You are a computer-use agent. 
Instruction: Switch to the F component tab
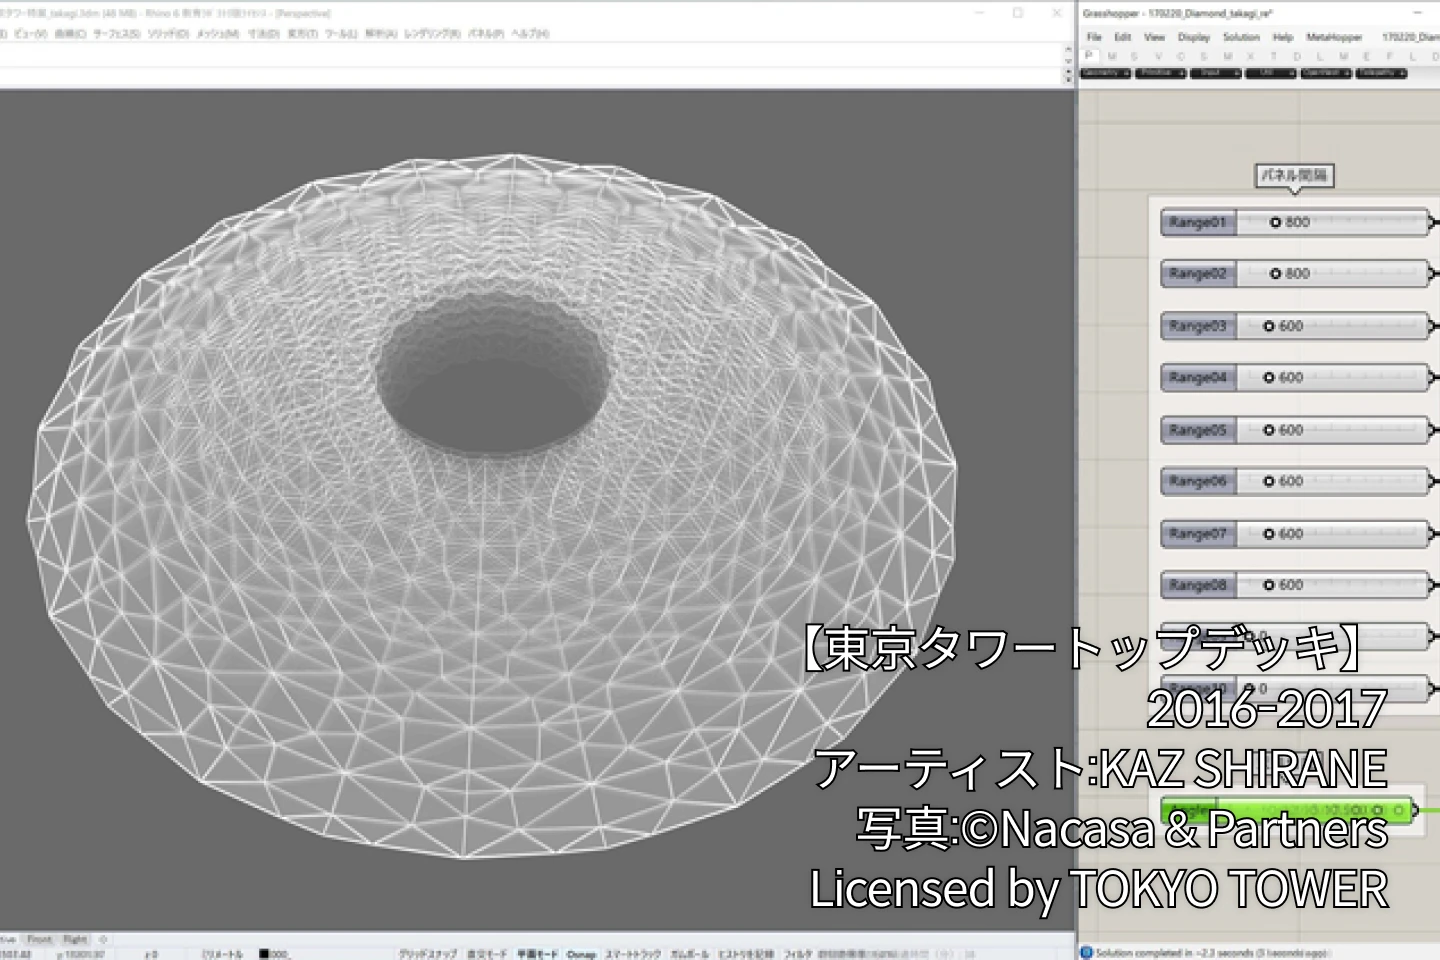pyautogui.click(x=1389, y=56)
